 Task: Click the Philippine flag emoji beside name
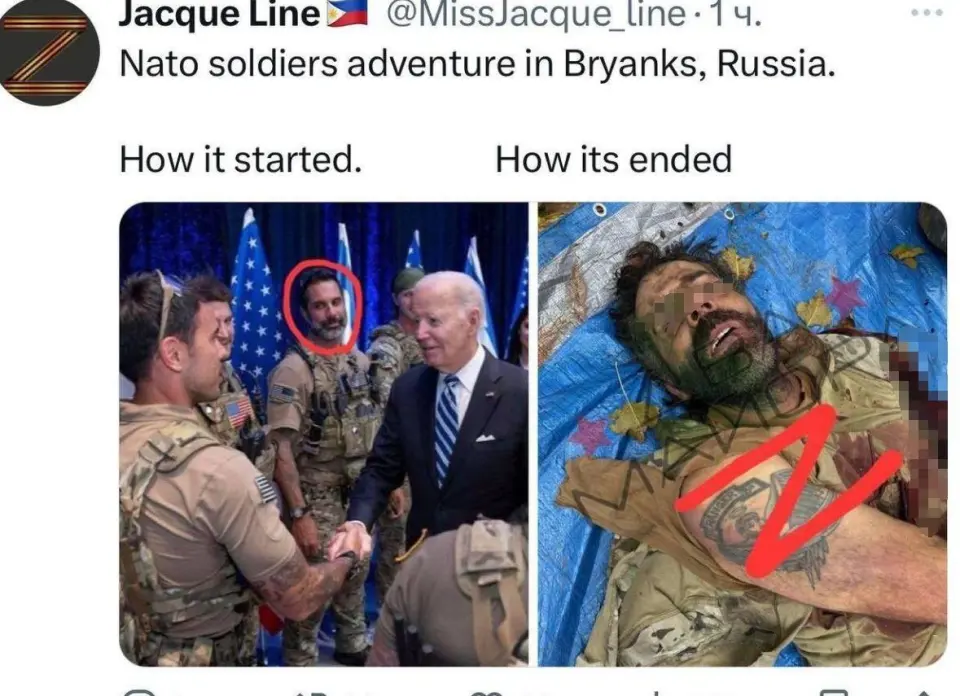pos(347,13)
